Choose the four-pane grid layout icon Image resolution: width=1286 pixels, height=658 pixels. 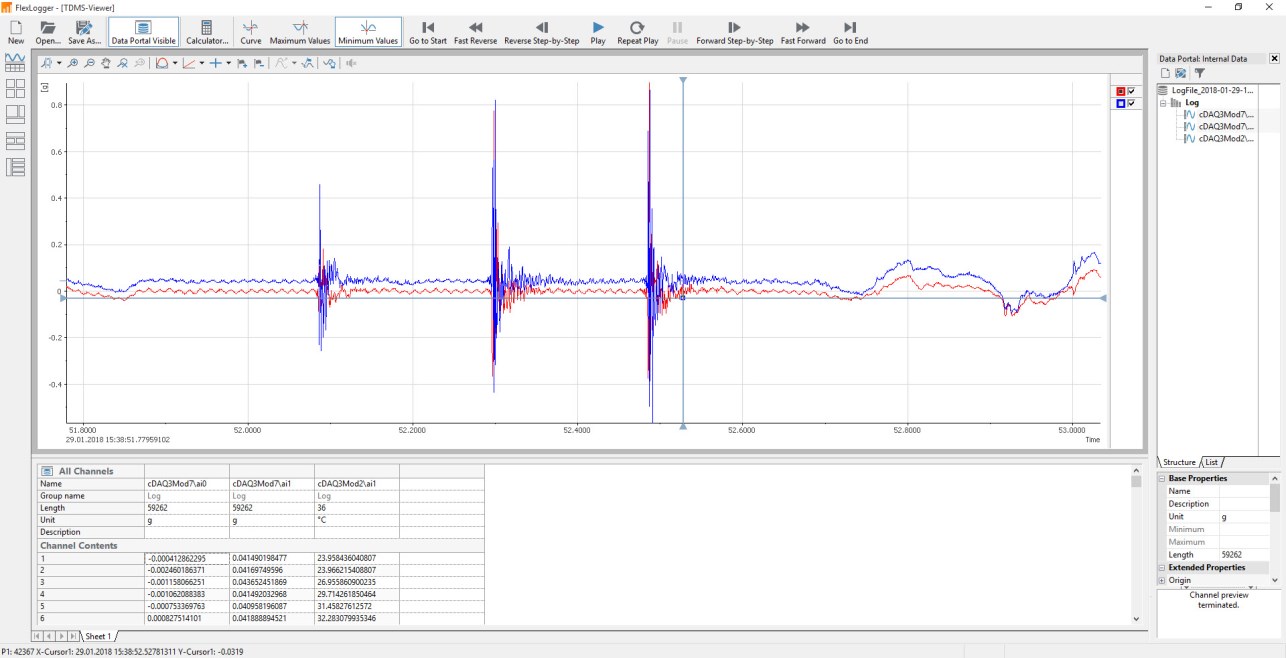point(15,88)
